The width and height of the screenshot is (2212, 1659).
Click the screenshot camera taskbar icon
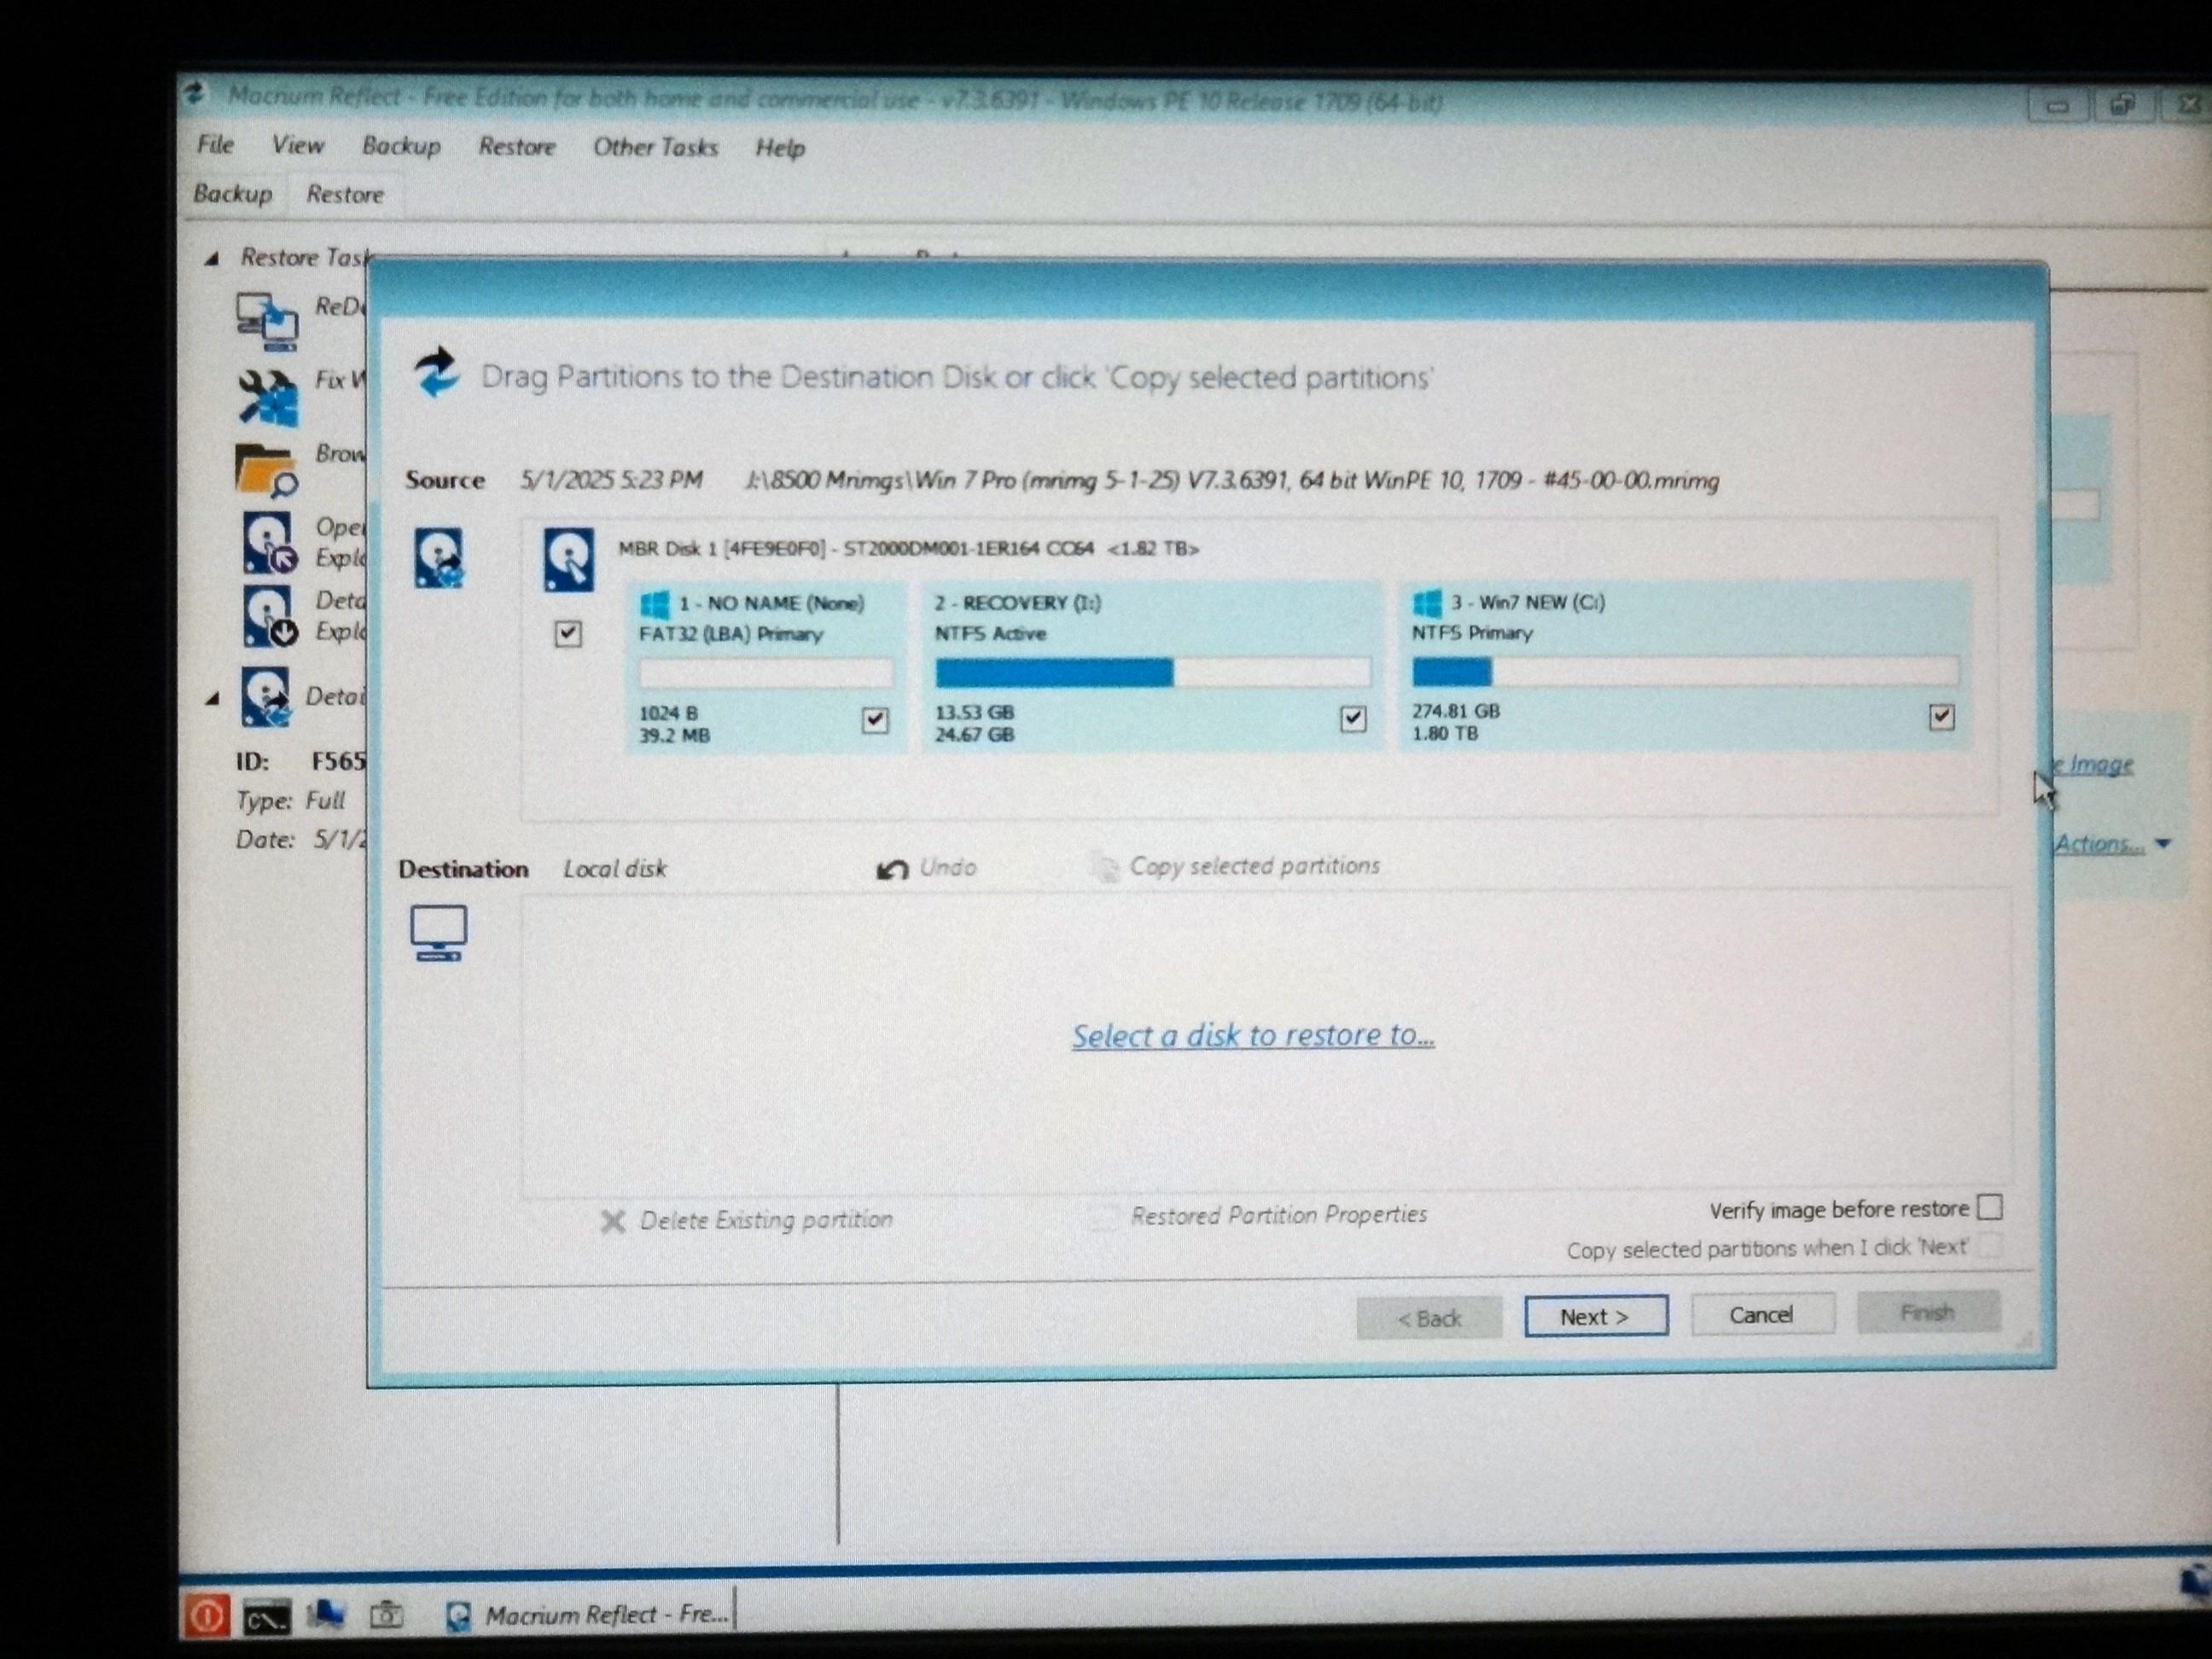(386, 1614)
